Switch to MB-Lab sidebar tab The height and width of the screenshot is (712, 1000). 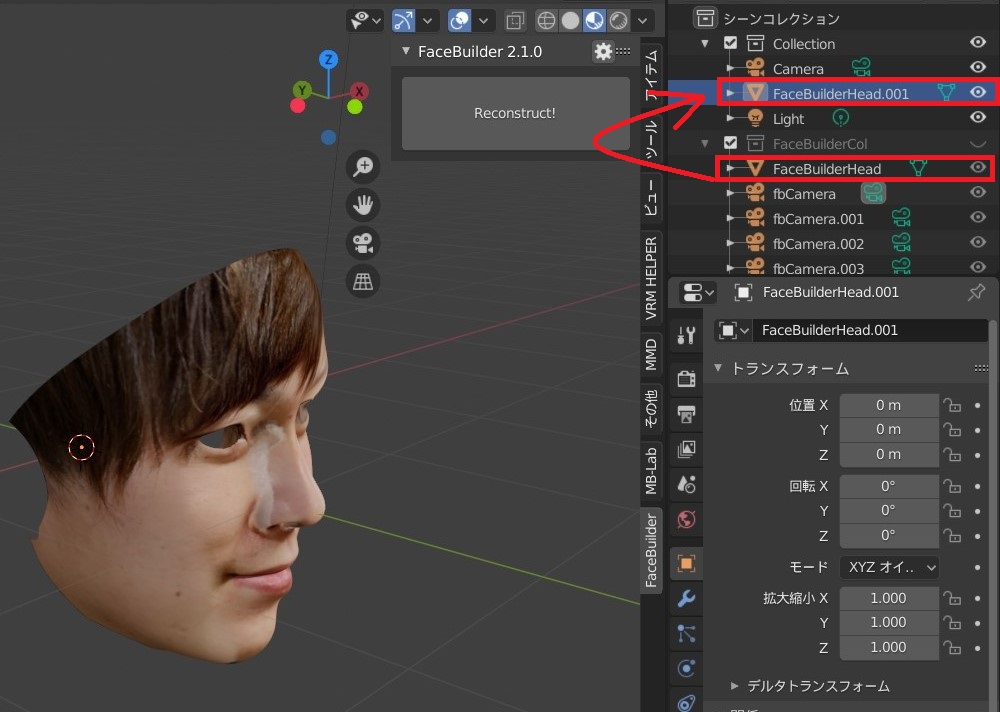pyautogui.click(x=651, y=471)
